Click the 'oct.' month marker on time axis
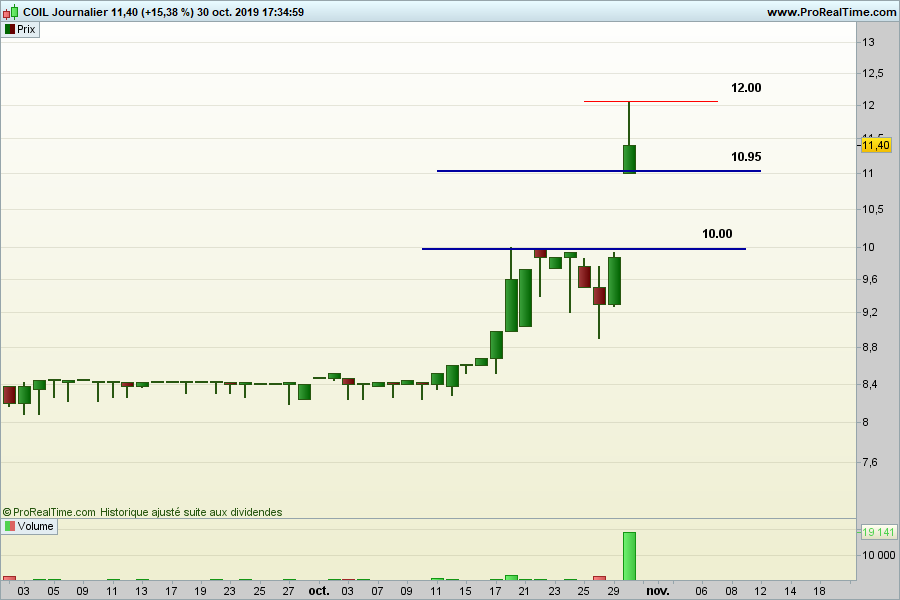This screenshot has height=600, width=900. pyautogui.click(x=318, y=591)
